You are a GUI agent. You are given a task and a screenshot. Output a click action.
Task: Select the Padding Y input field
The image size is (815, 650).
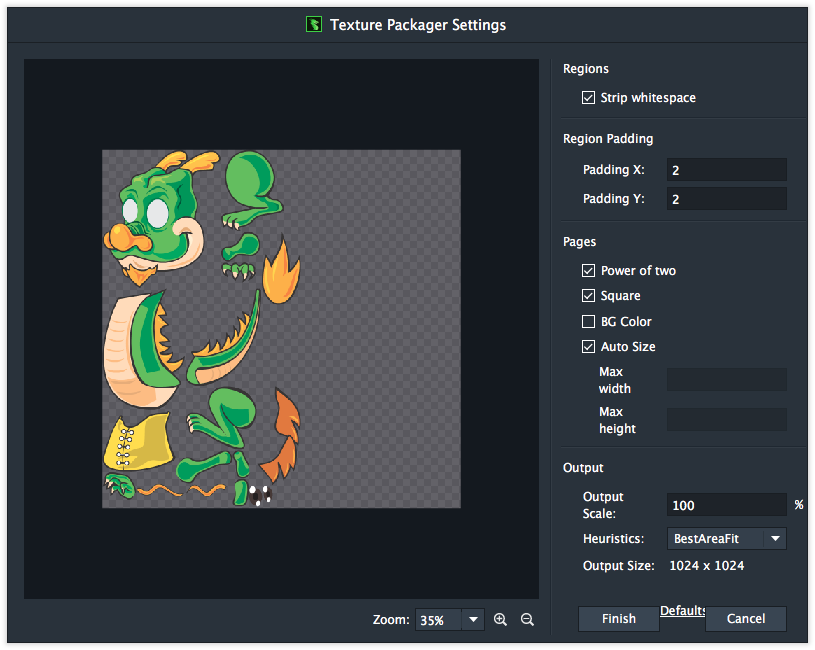pos(726,198)
